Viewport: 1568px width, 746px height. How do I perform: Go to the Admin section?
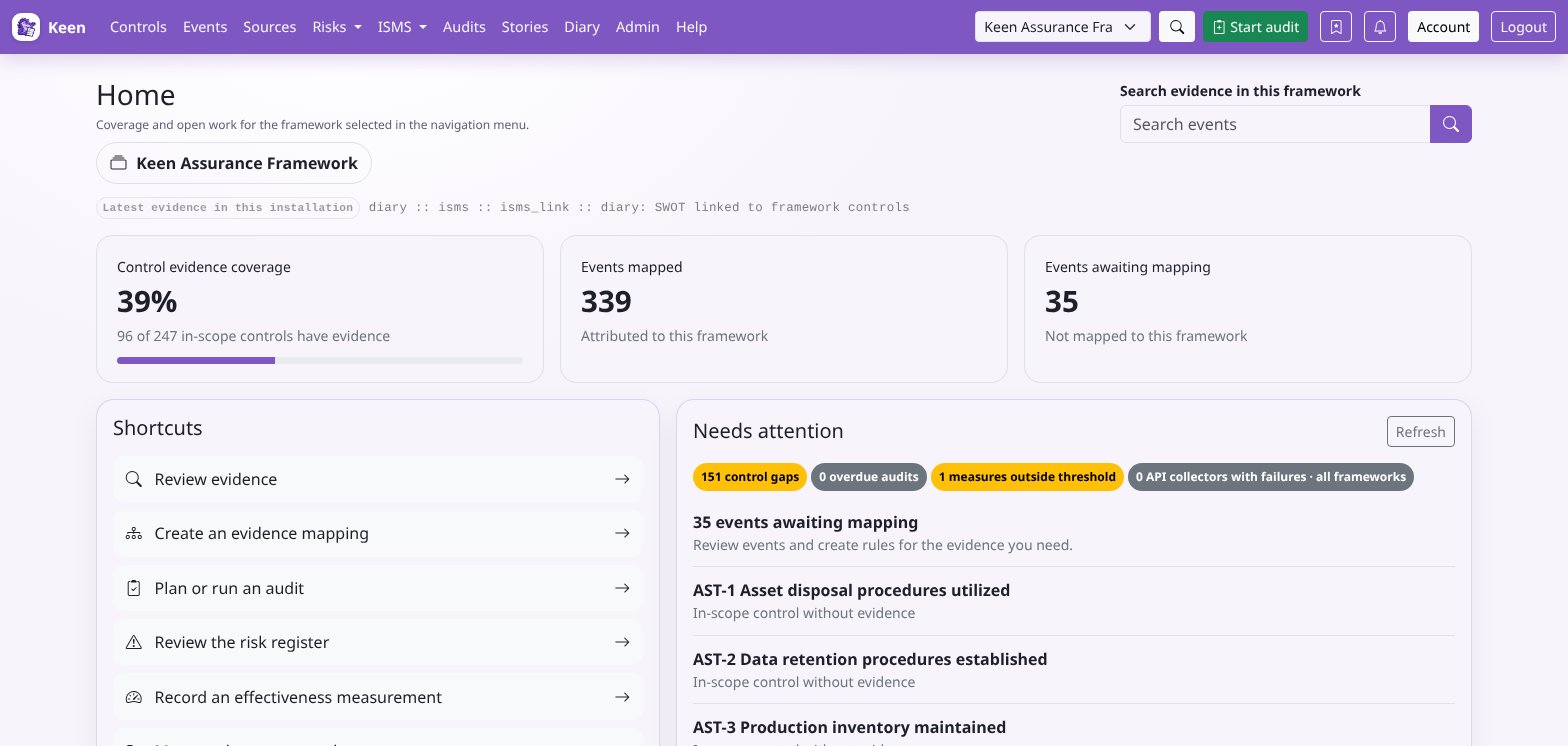(x=638, y=27)
